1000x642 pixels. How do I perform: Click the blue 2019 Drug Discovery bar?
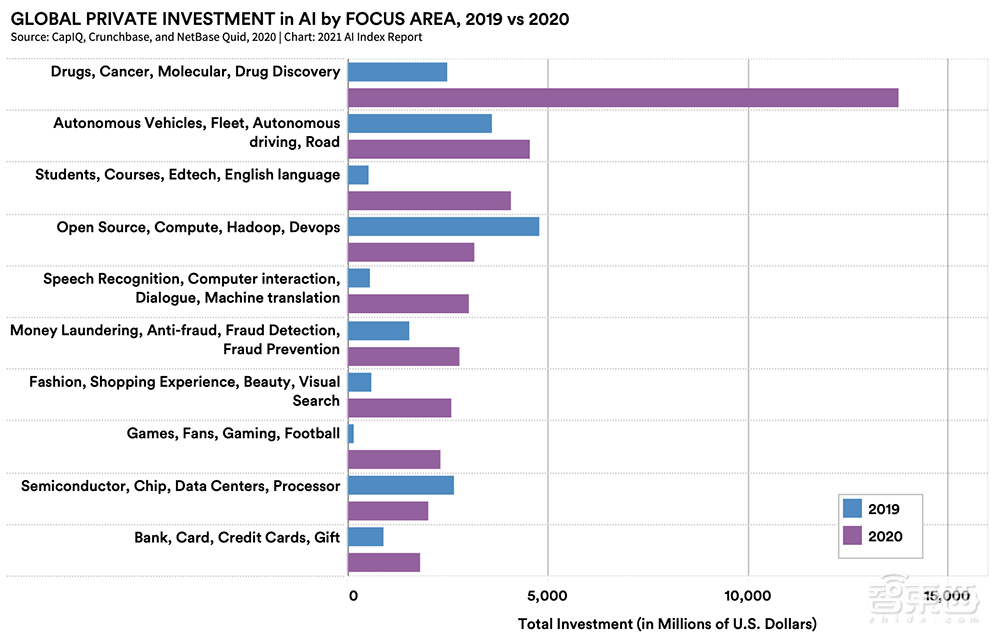point(397,72)
